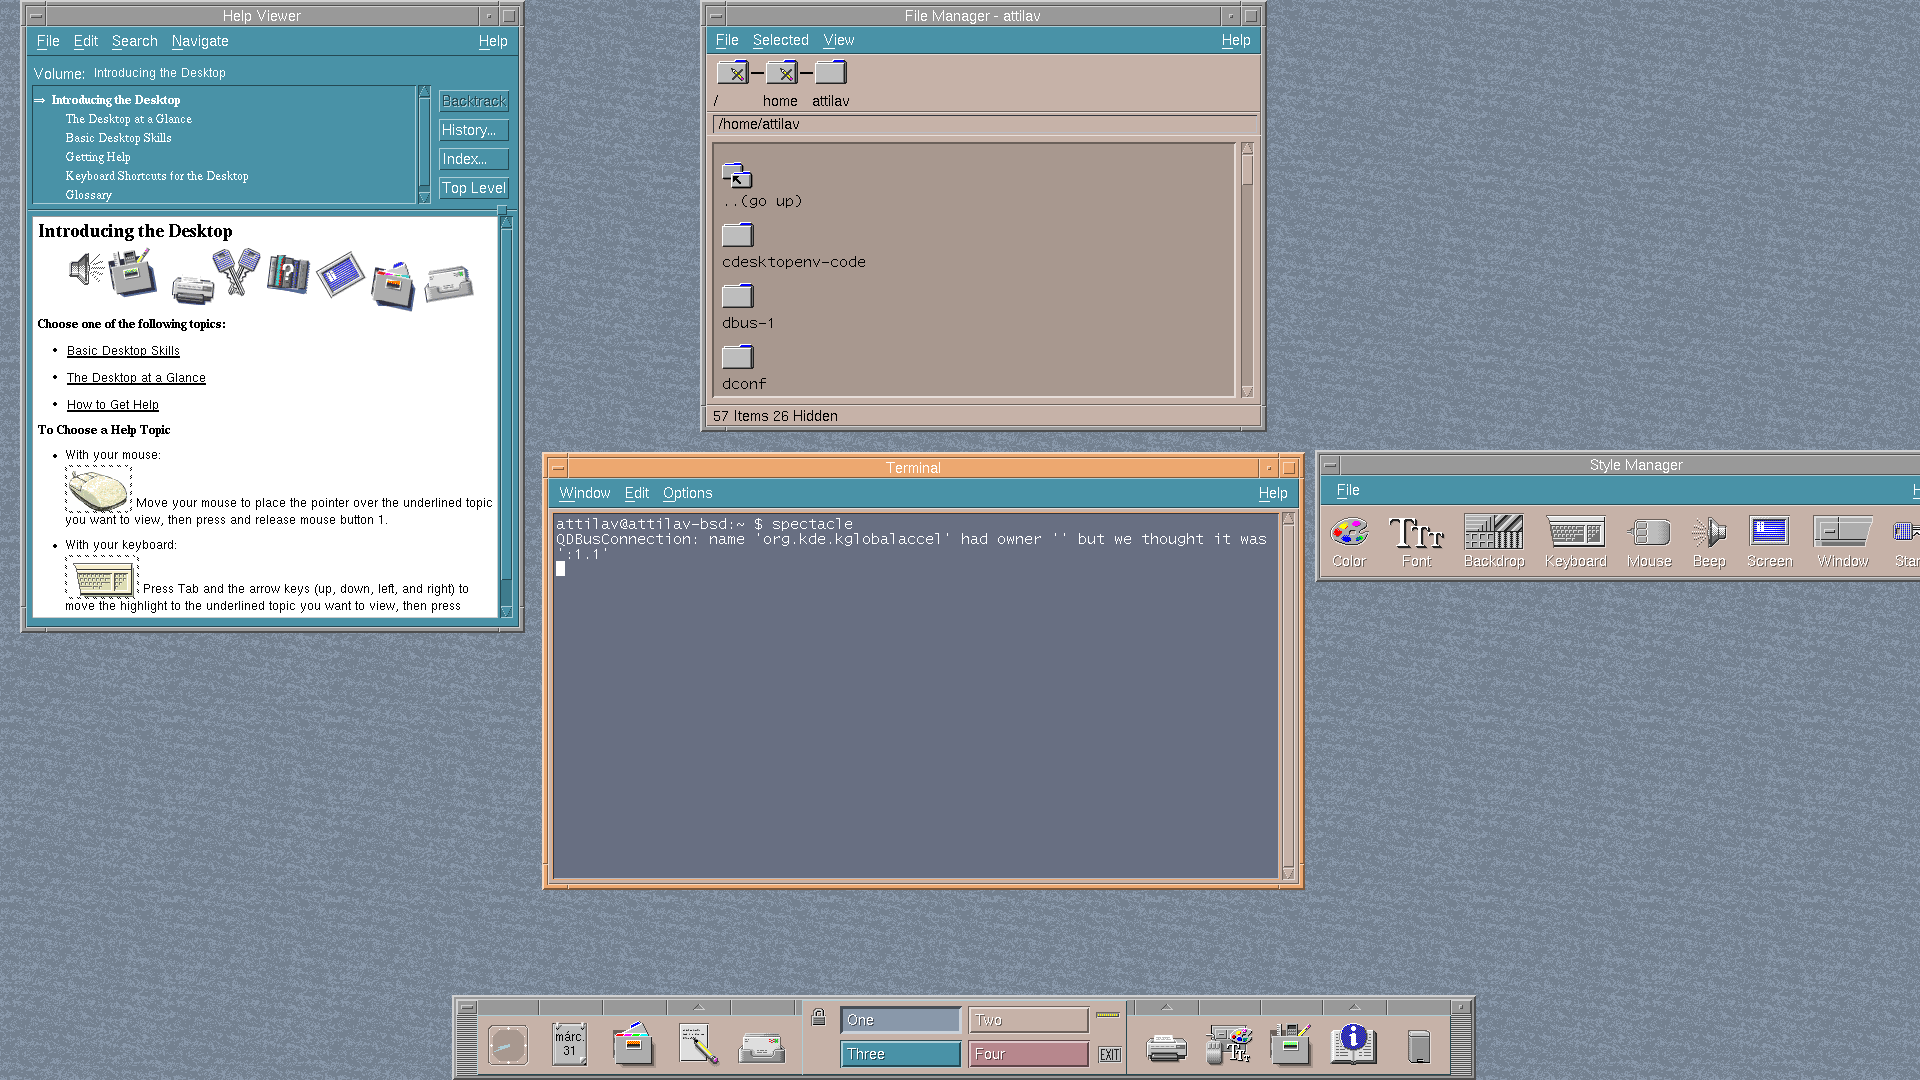Open File Manager's Selected menu
This screenshot has width=1920, height=1080.
pos(780,40)
